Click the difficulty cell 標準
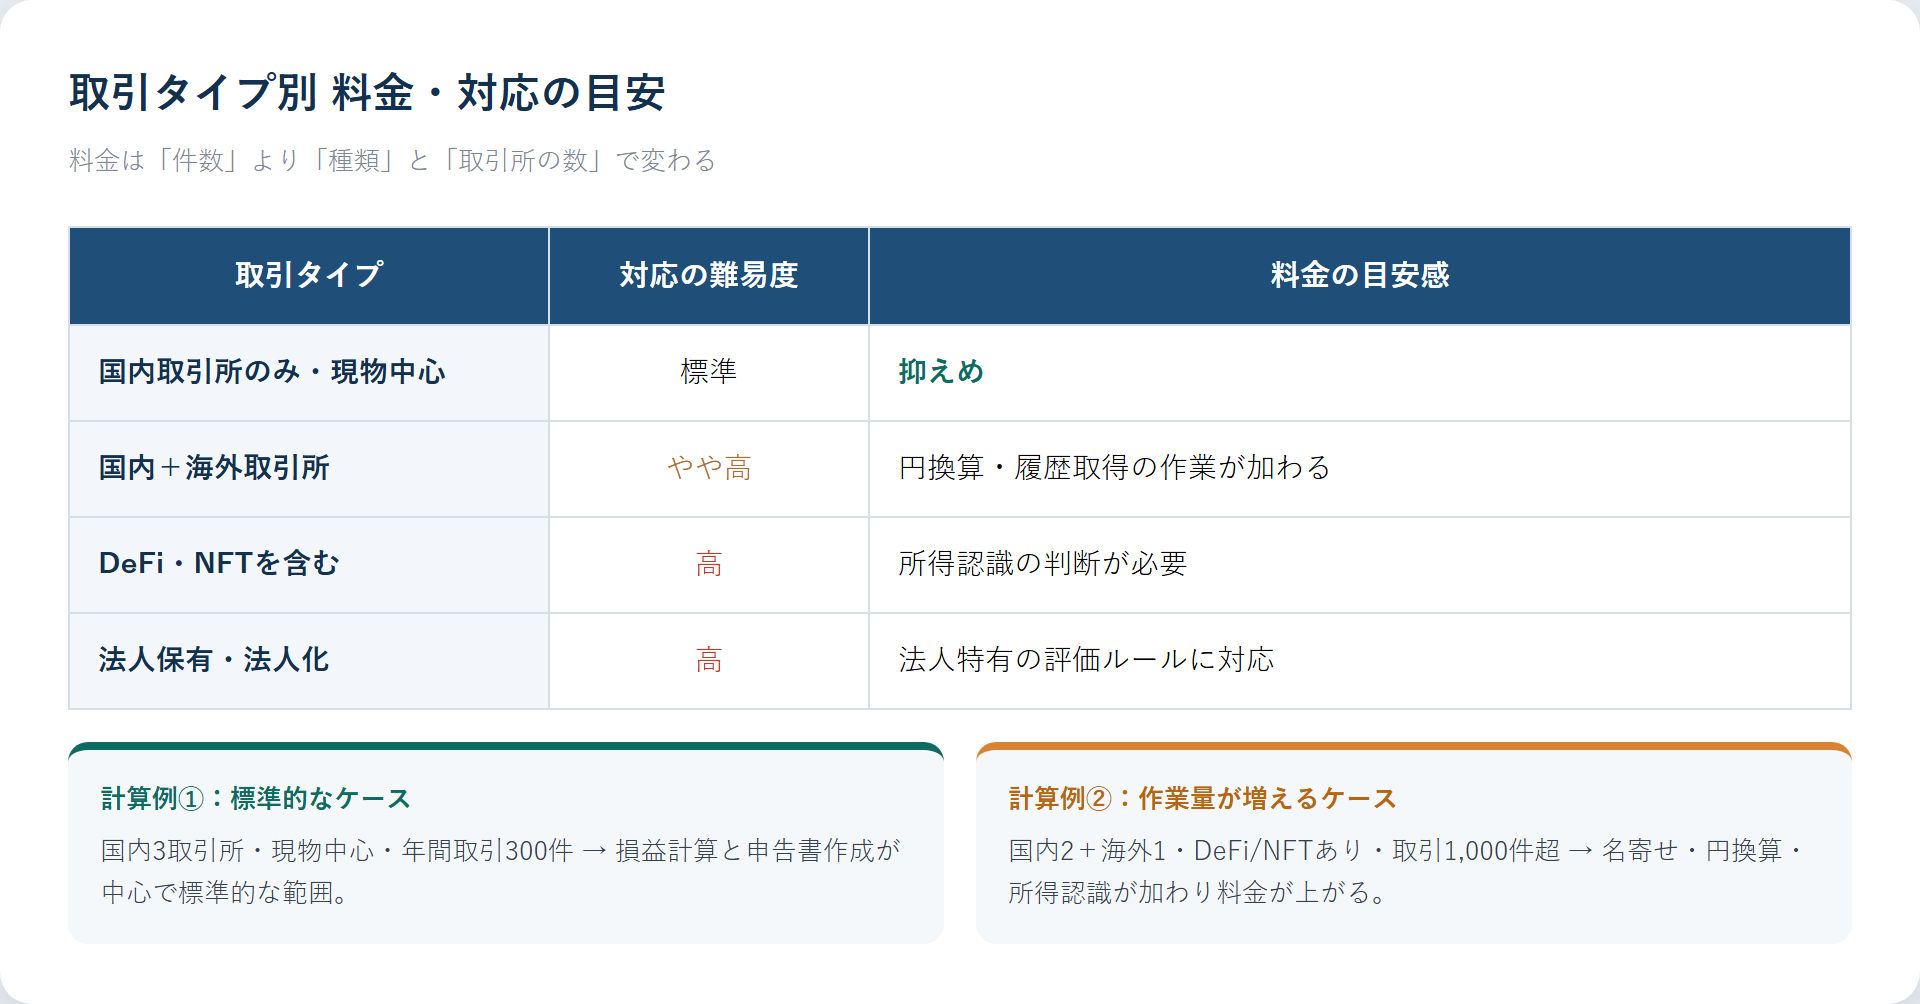Screen dimensions: 1920x1004 point(709,372)
